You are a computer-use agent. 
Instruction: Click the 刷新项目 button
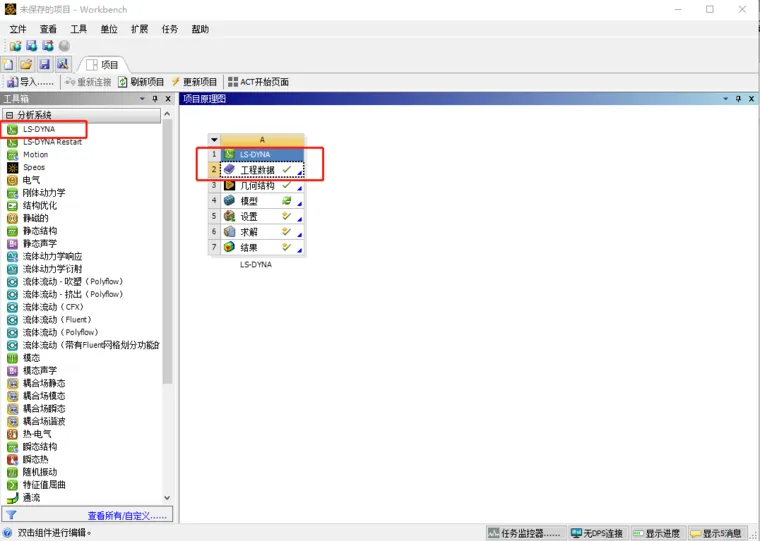[x=141, y=82]
